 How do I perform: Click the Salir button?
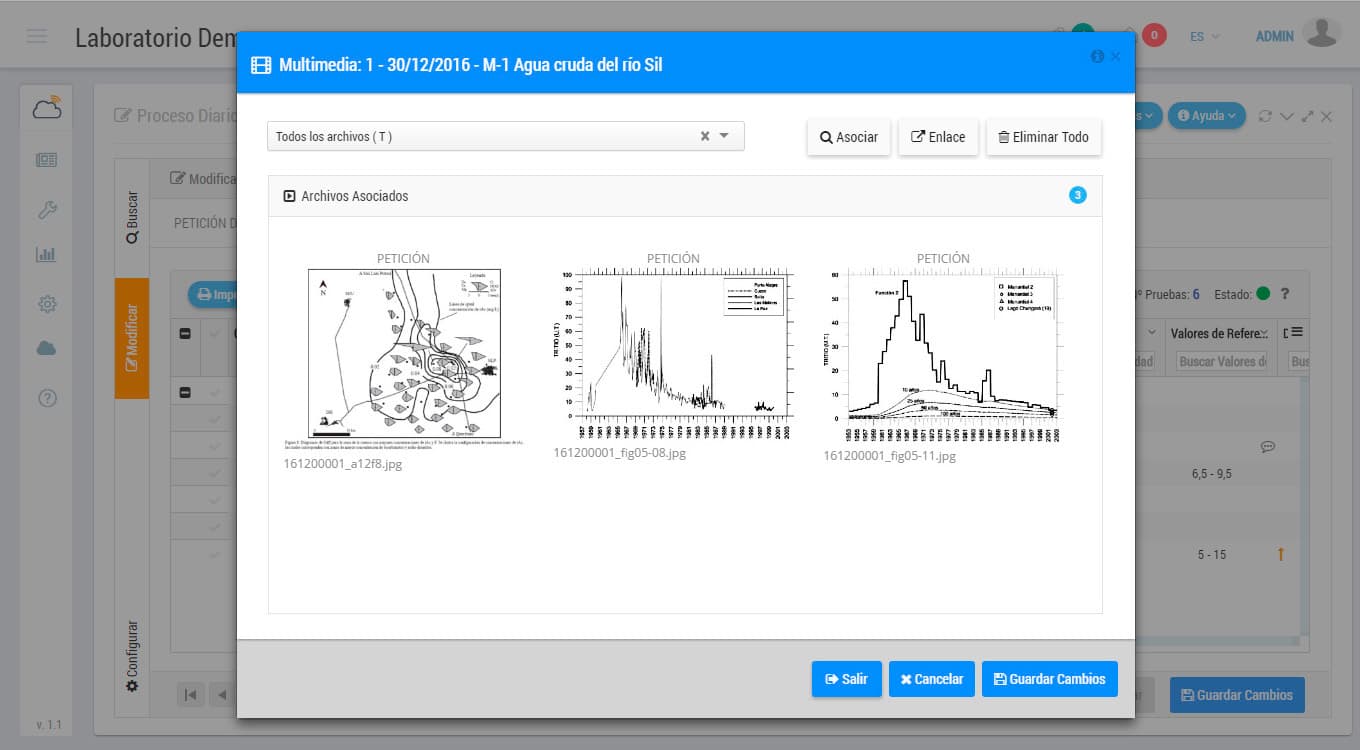pos(846,679)
